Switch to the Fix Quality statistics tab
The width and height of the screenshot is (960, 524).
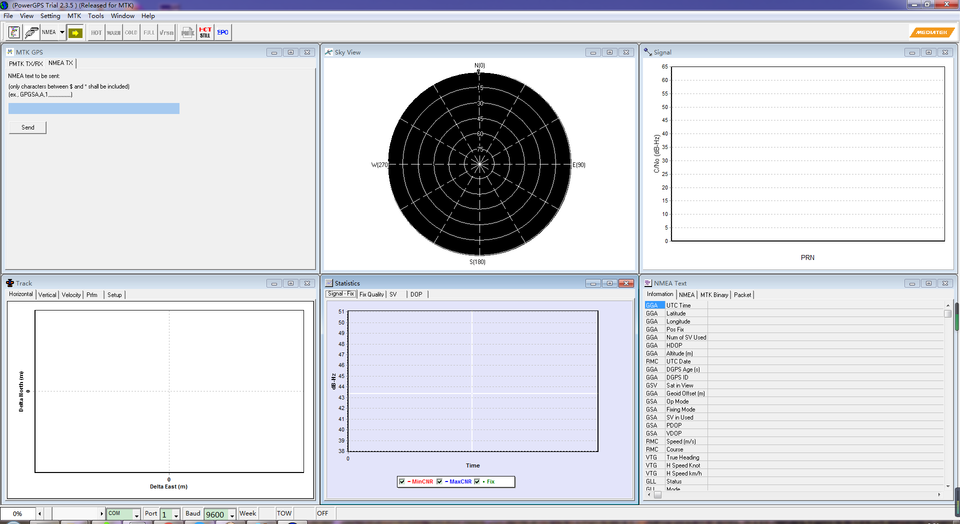371,295
